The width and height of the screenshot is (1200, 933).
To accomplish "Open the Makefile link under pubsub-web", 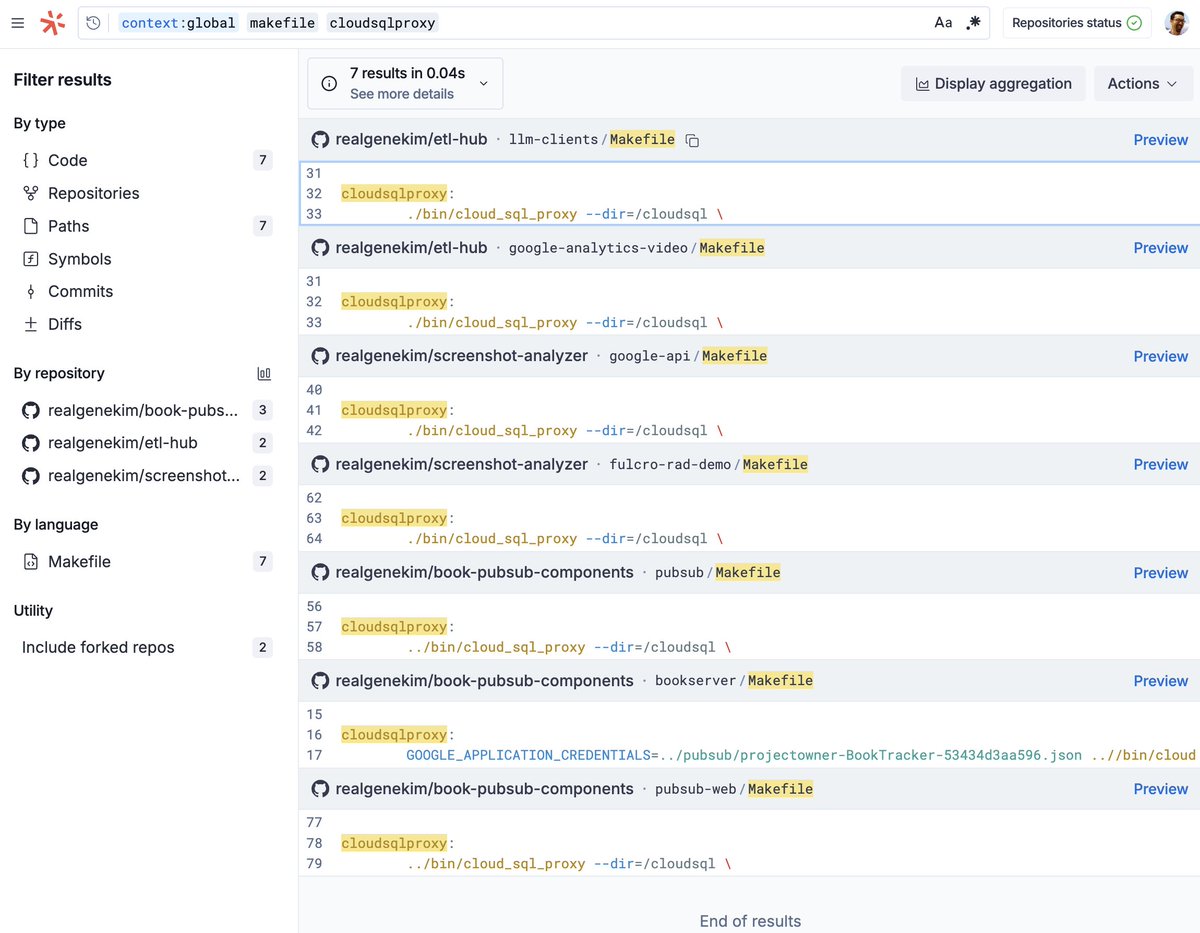I will (x=781, y=789).
